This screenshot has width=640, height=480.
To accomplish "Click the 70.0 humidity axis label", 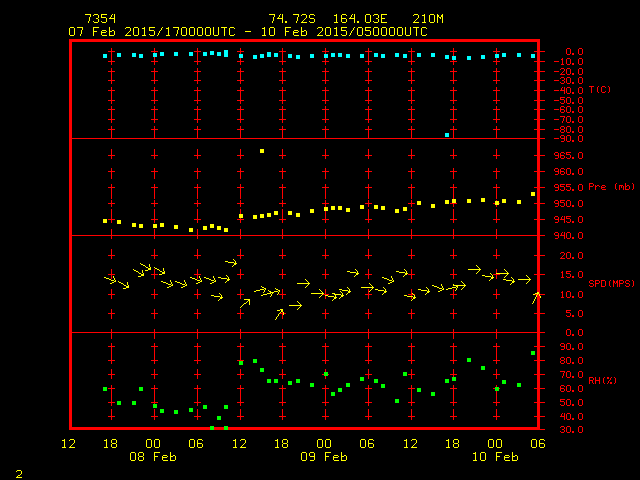I will [x=571, y=374].
